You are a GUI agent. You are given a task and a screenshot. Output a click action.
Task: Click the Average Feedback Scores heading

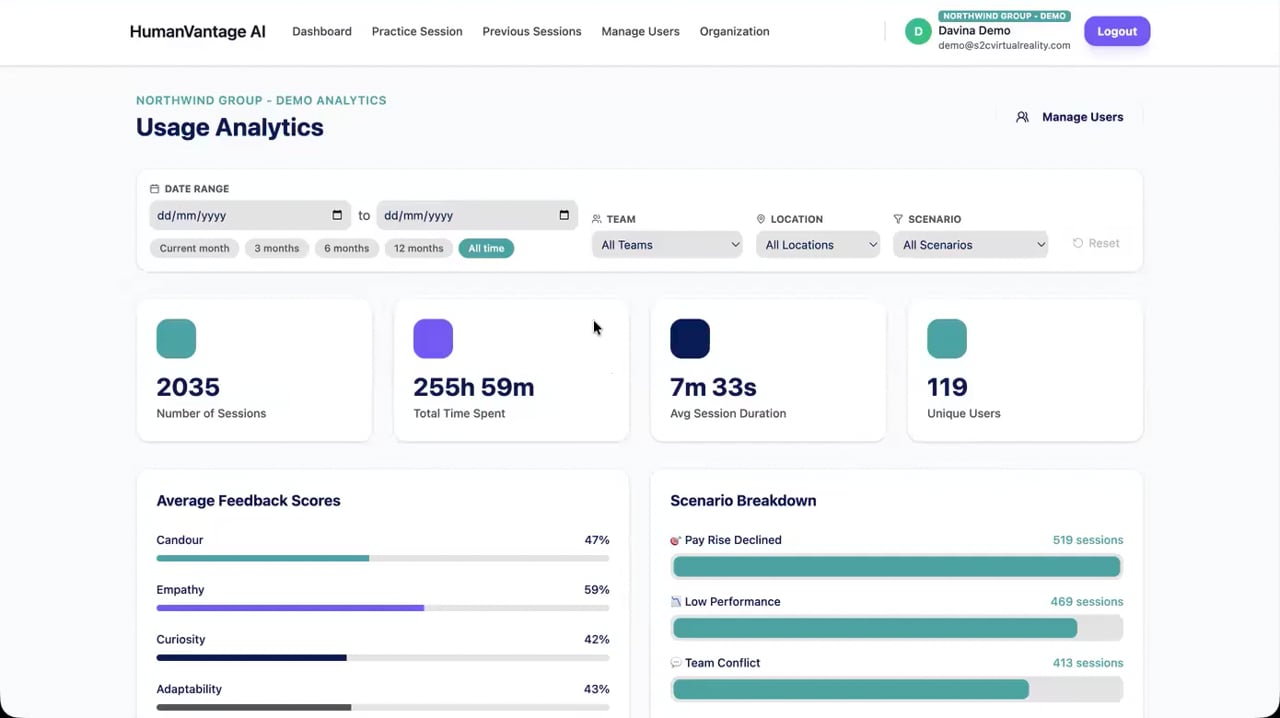pyautogui.click(x=248, y=501)
